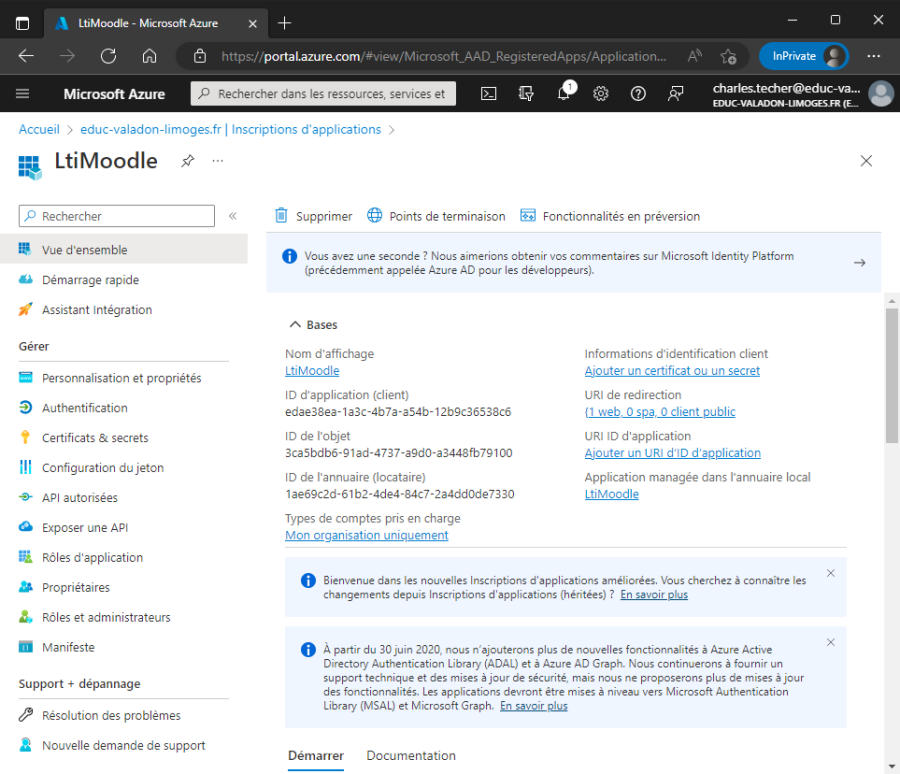Refresh the browser page

point(108,56)
